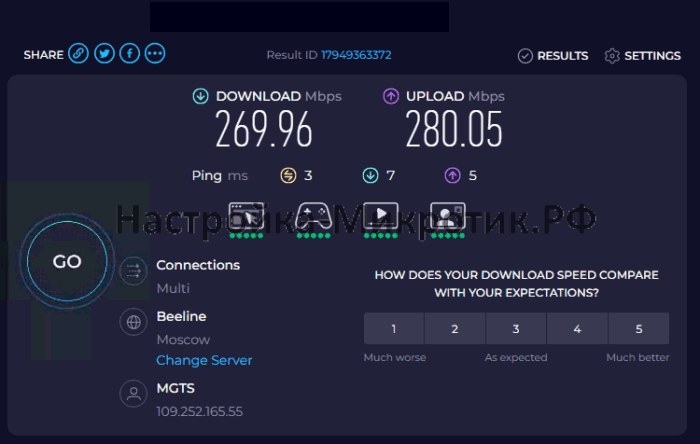Viewport: 700px width, 444px height.
Task: Share result on Twitter
Action: click(x=104, y=54)
